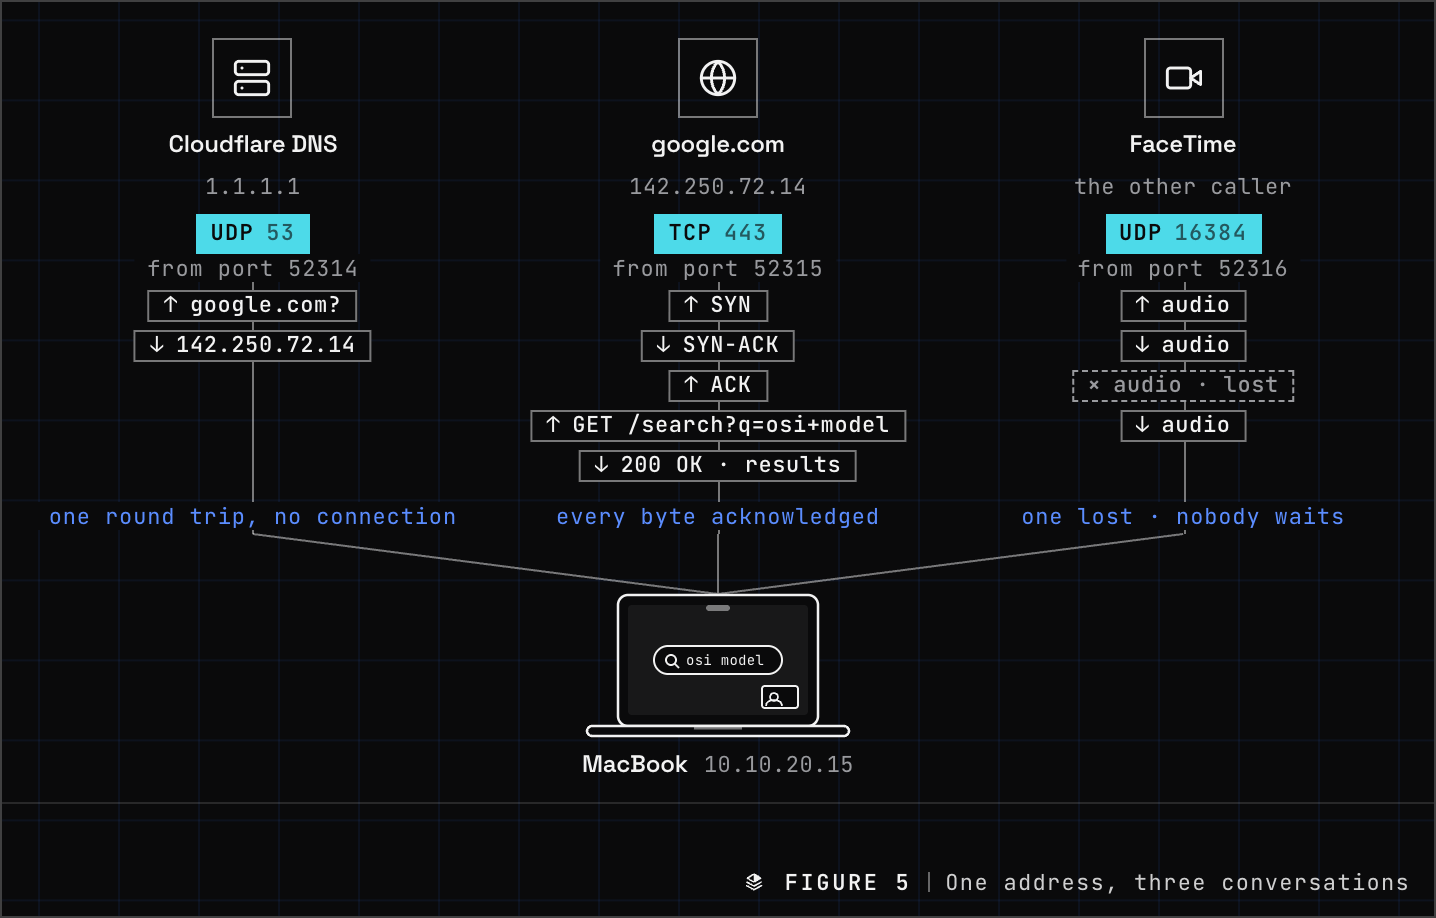This screenshot has width=1436, height=918.
Task: Click the SYN-ACK packet
Action: 718,345
